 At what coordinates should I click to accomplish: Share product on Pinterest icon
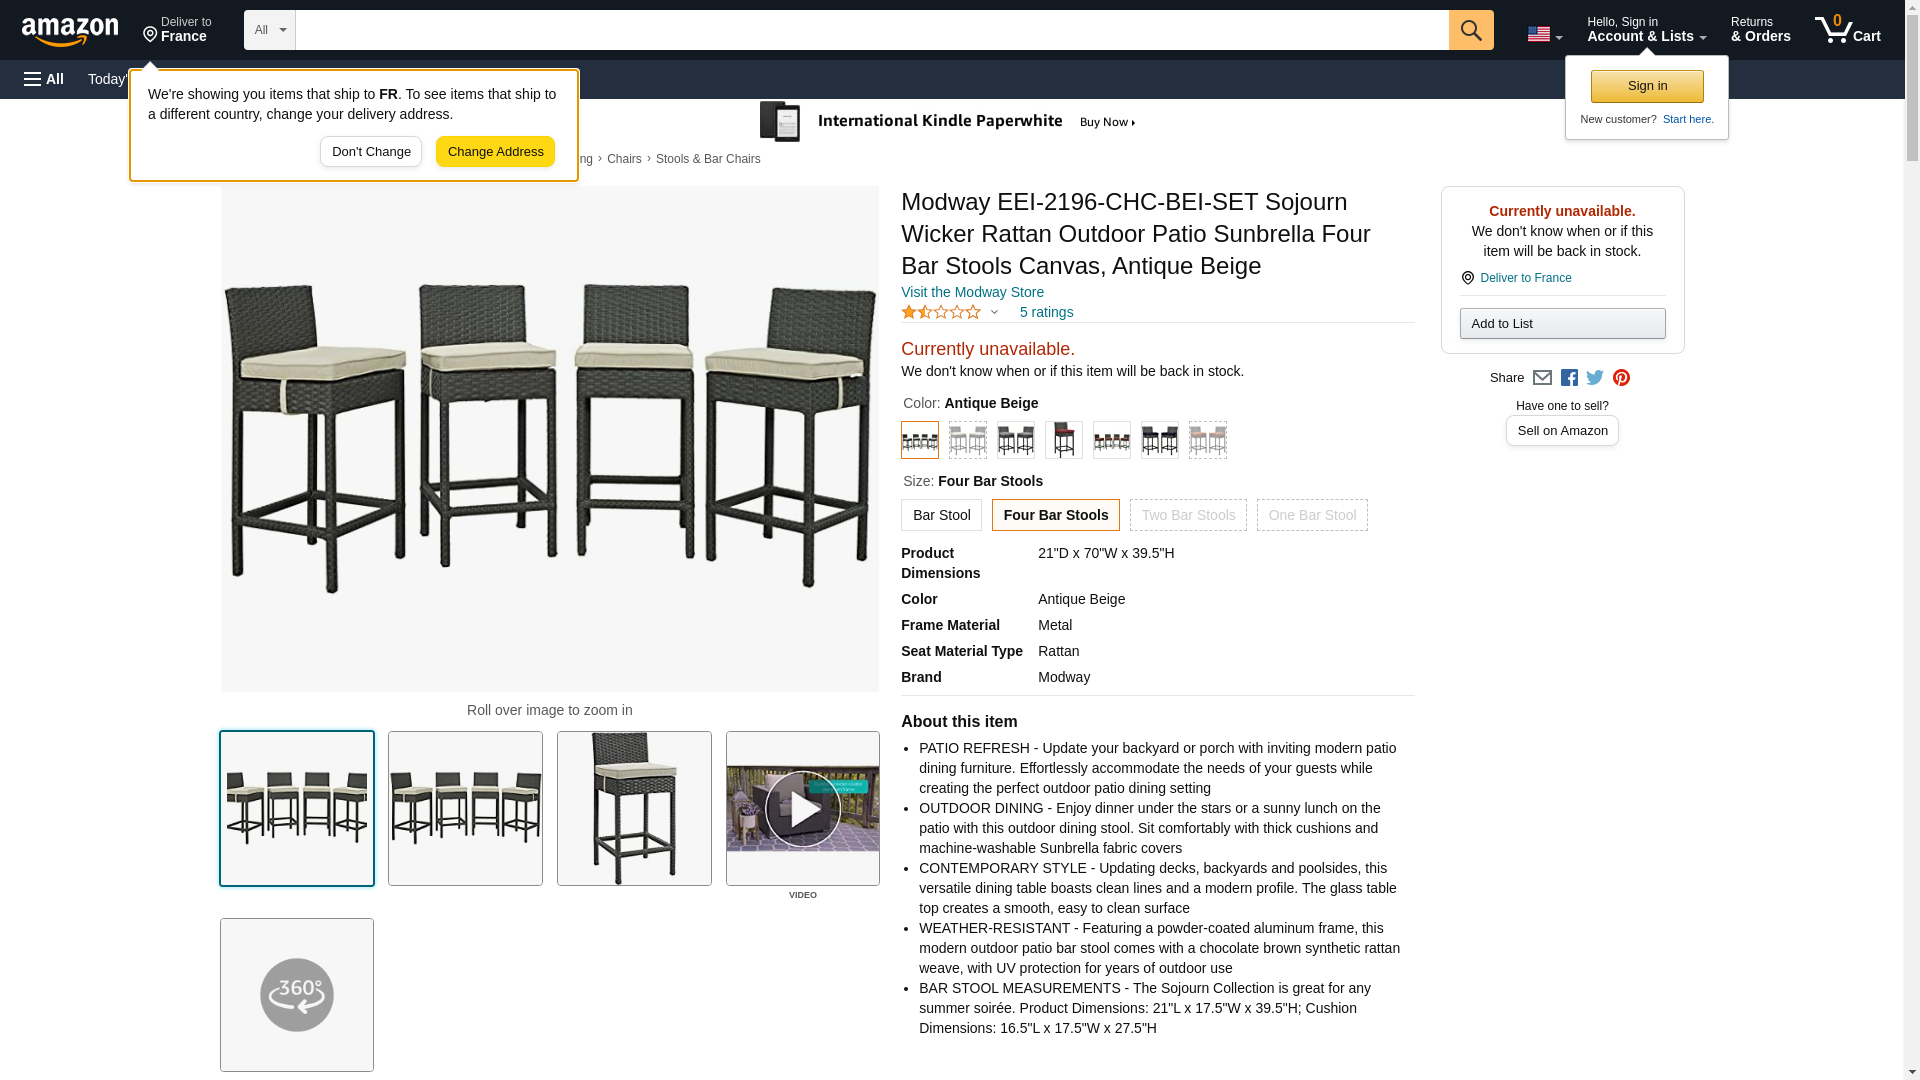point(1621,378)
